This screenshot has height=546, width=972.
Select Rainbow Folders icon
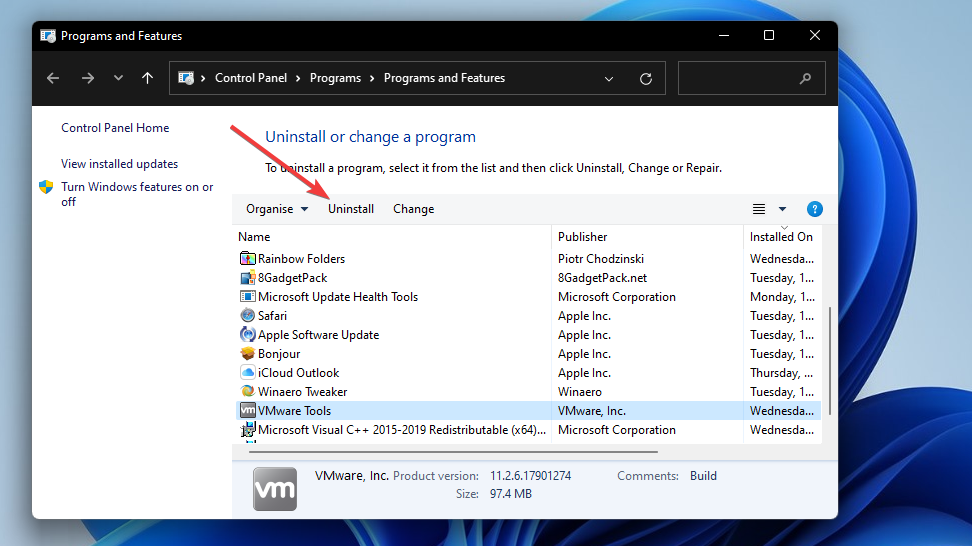click(247, 258)
